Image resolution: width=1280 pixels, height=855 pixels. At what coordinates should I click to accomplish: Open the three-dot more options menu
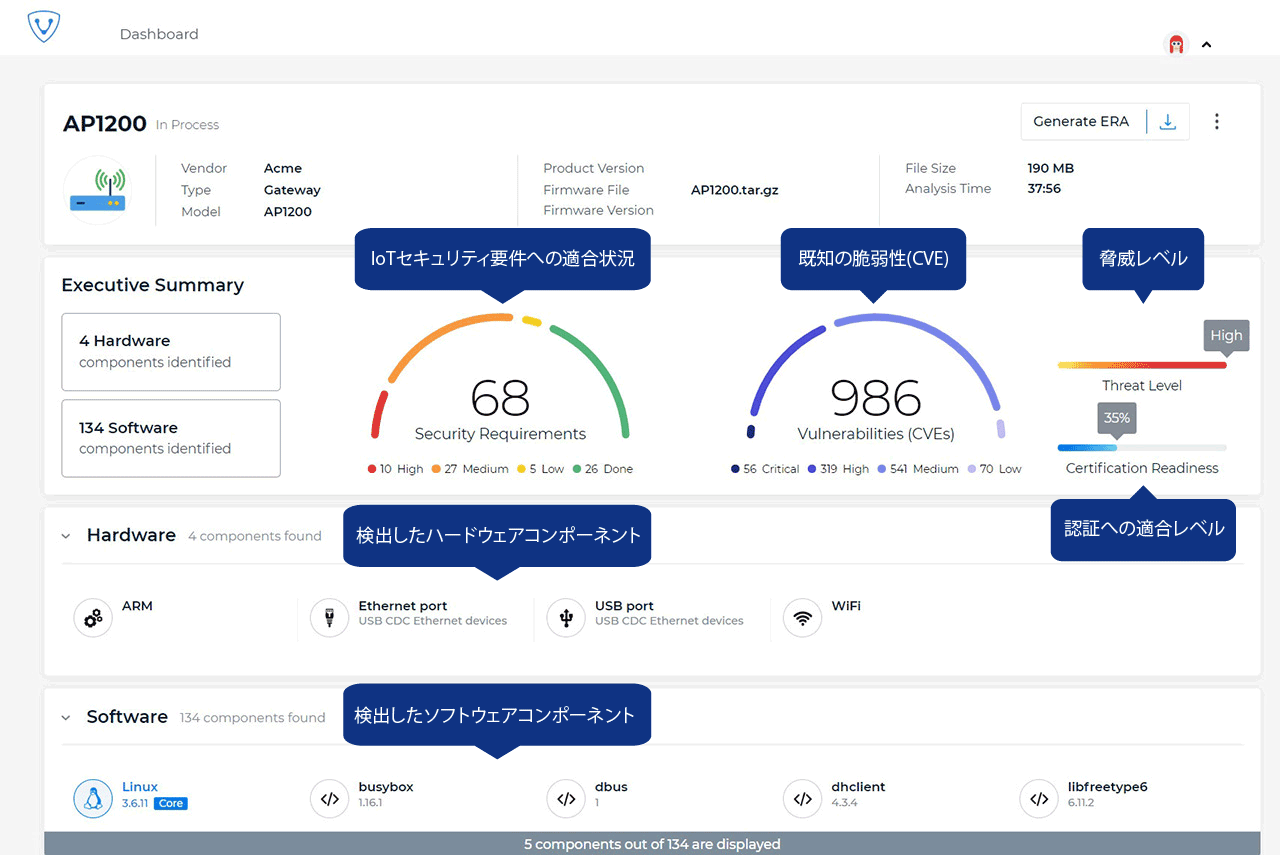[1216, 122]
